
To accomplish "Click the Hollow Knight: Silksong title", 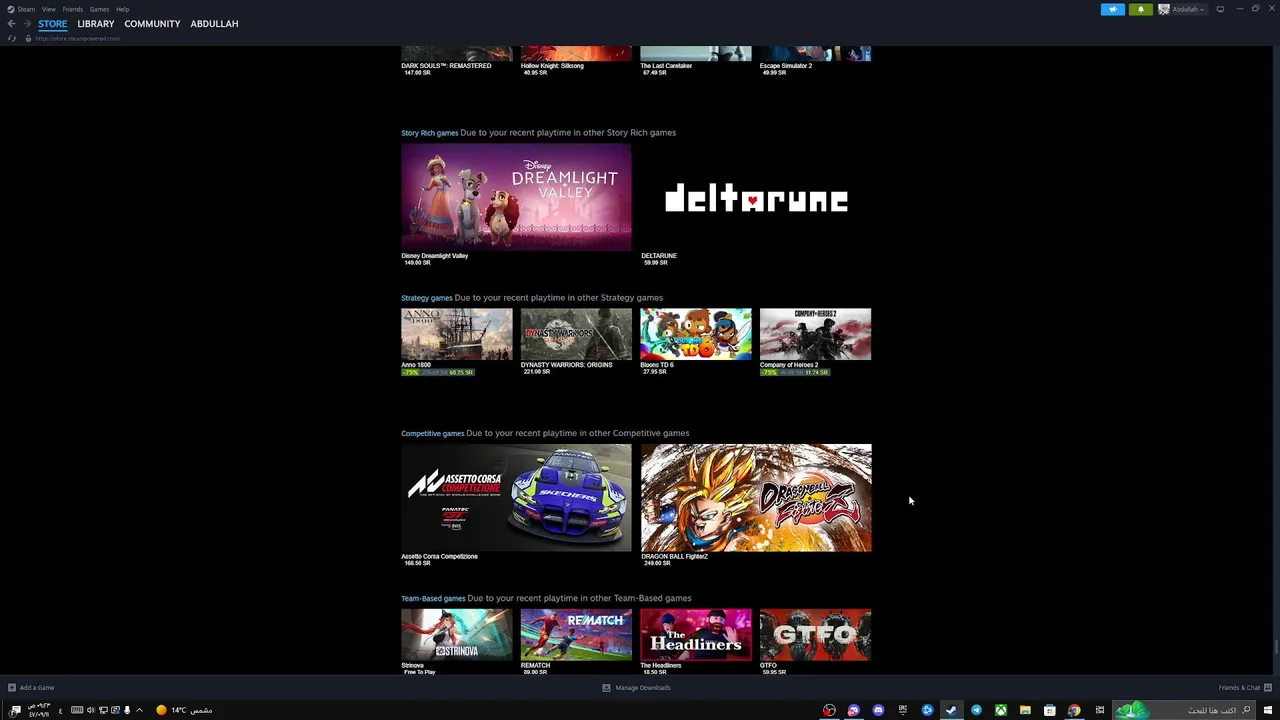I will [552, 66].
